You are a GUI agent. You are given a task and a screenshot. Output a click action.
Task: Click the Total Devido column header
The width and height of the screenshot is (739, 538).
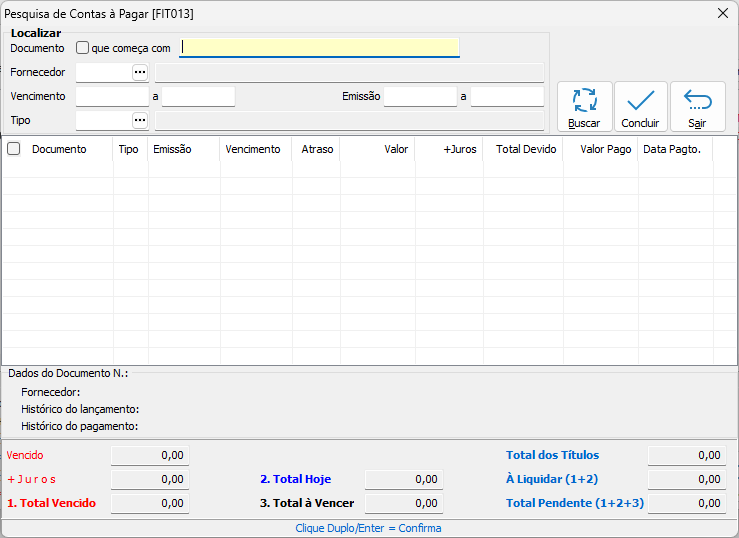(x=526, y=149)
